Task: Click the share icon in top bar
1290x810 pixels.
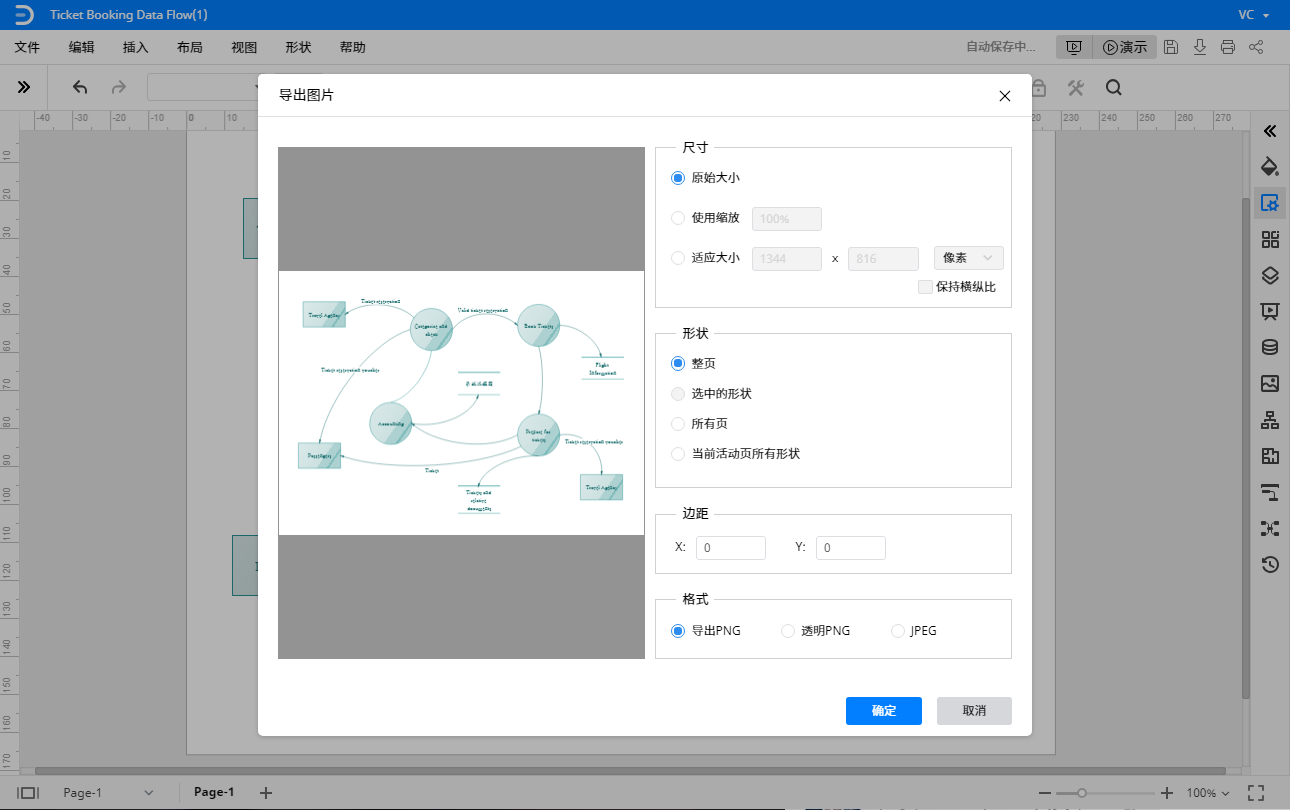Action: click(1256, 47)
